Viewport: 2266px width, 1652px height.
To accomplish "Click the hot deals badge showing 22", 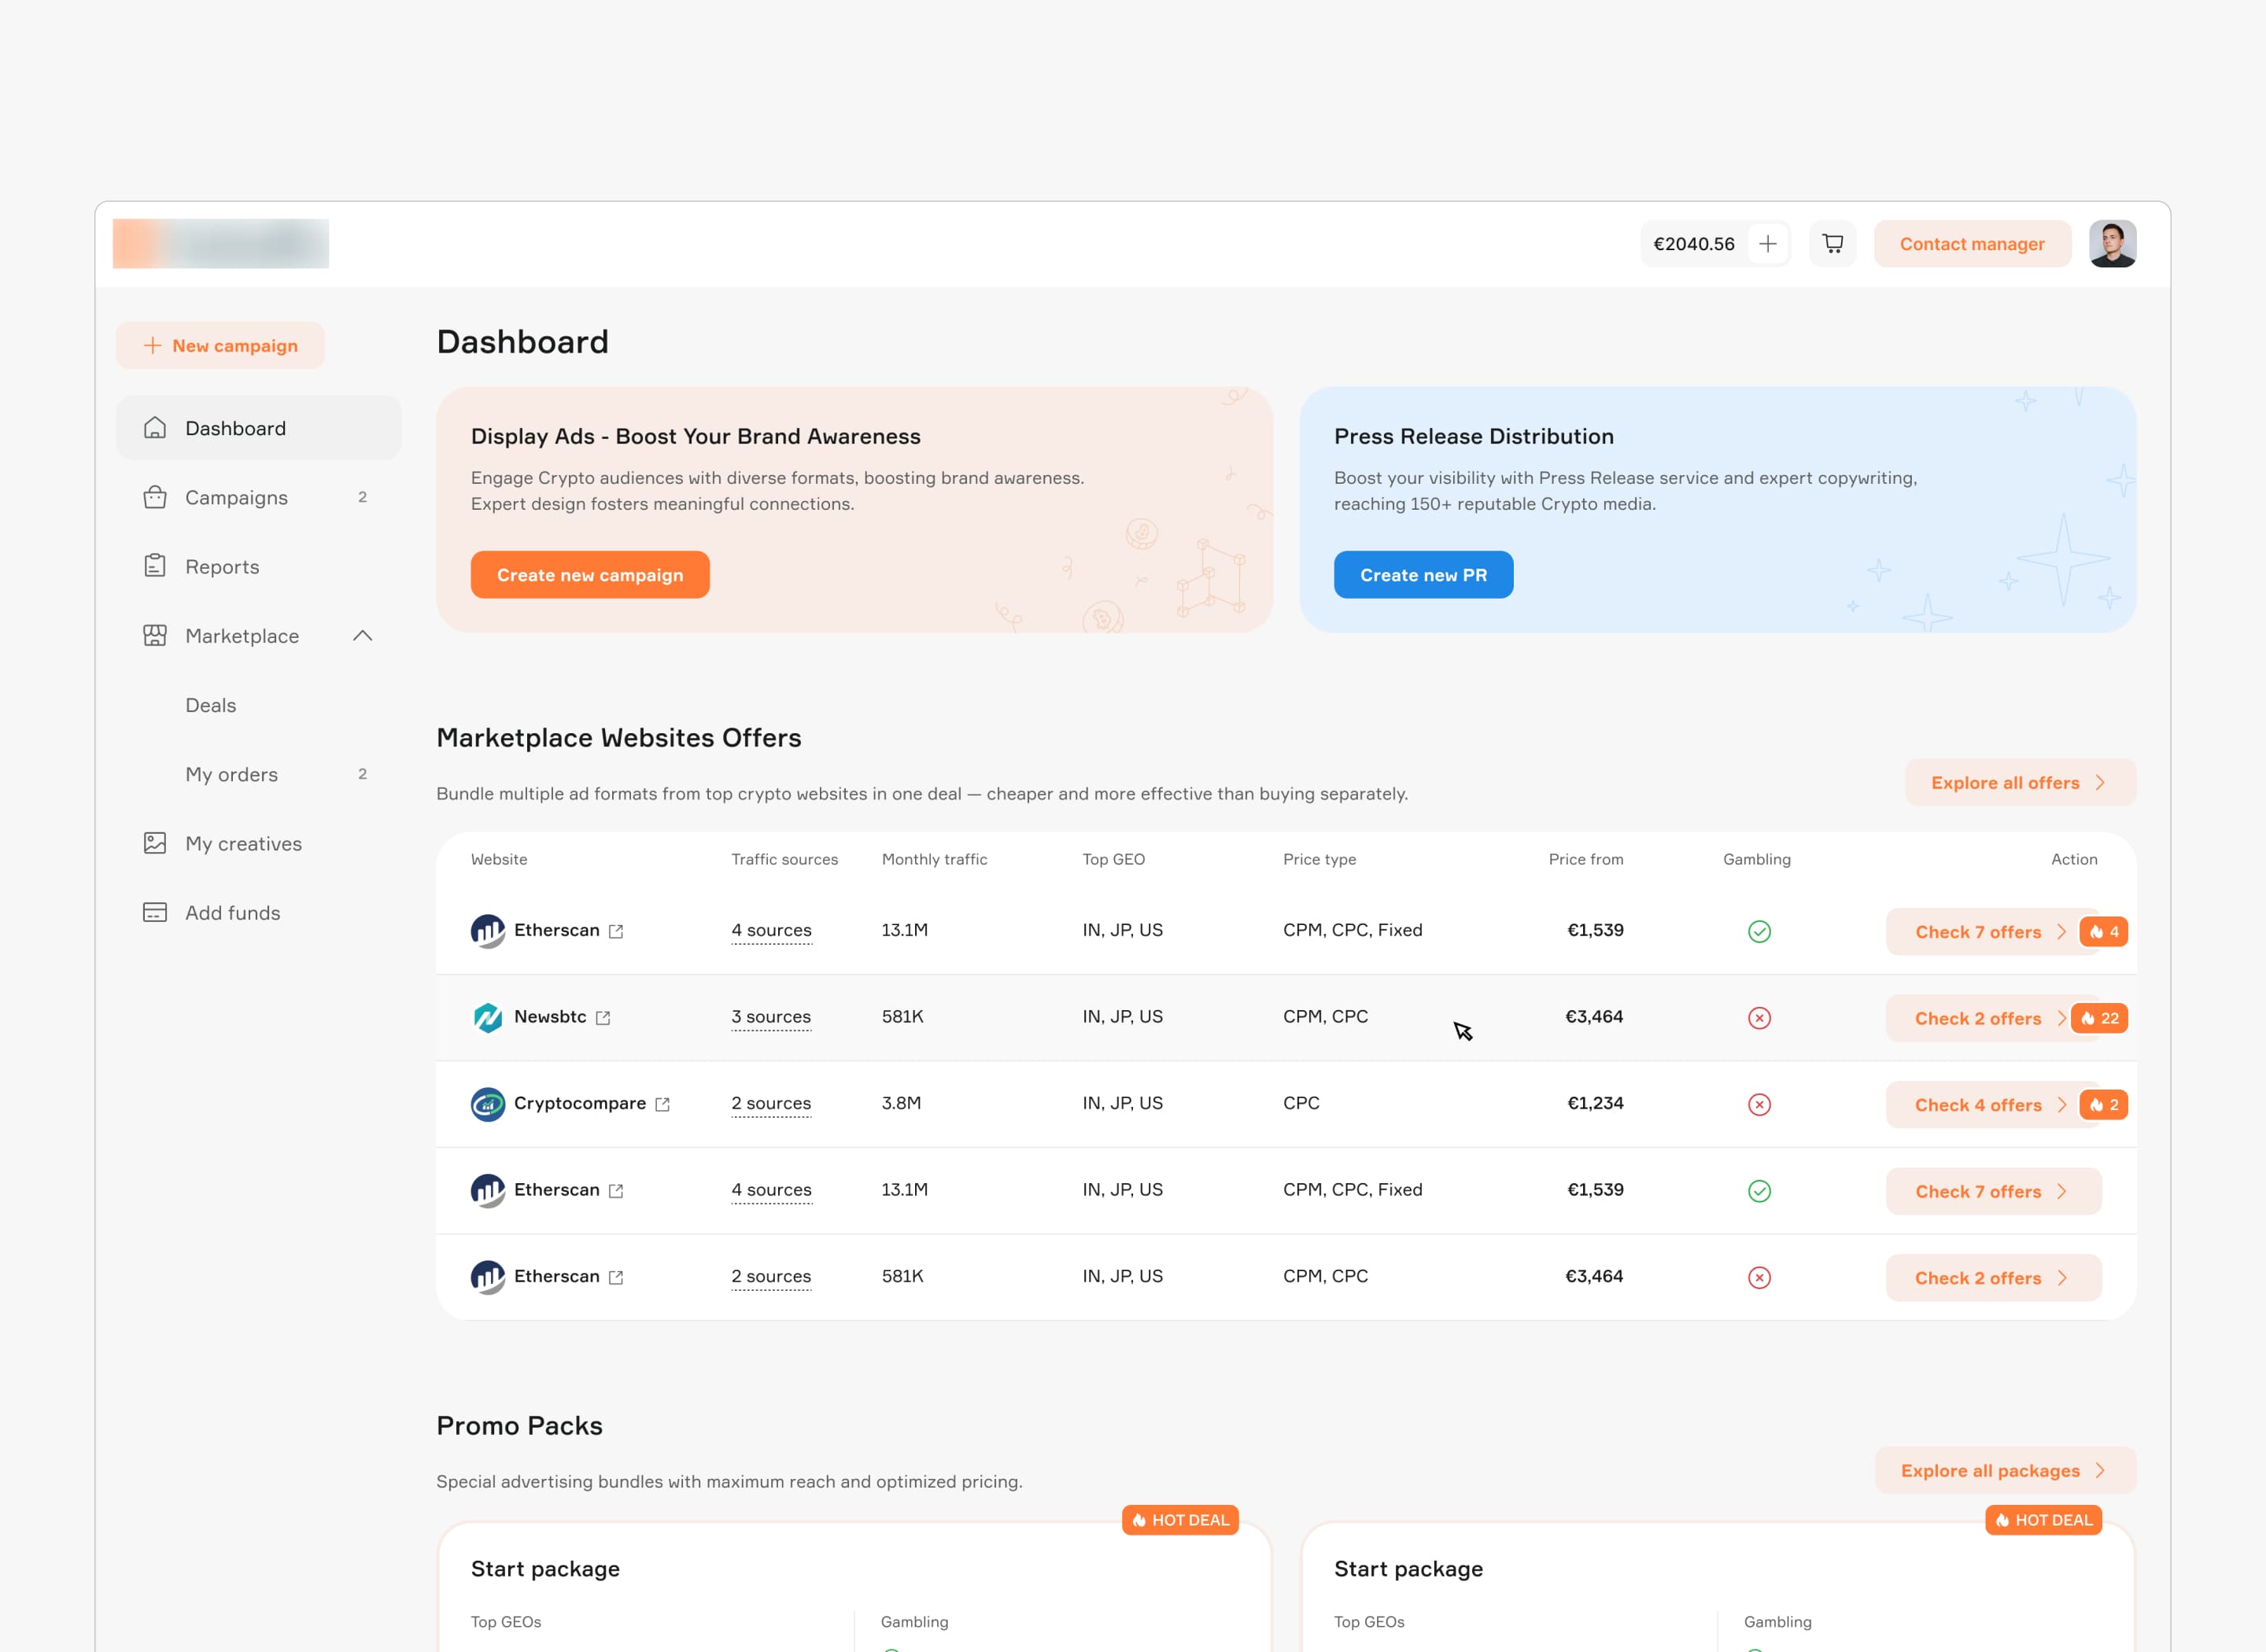I will pos(2099,1018).
